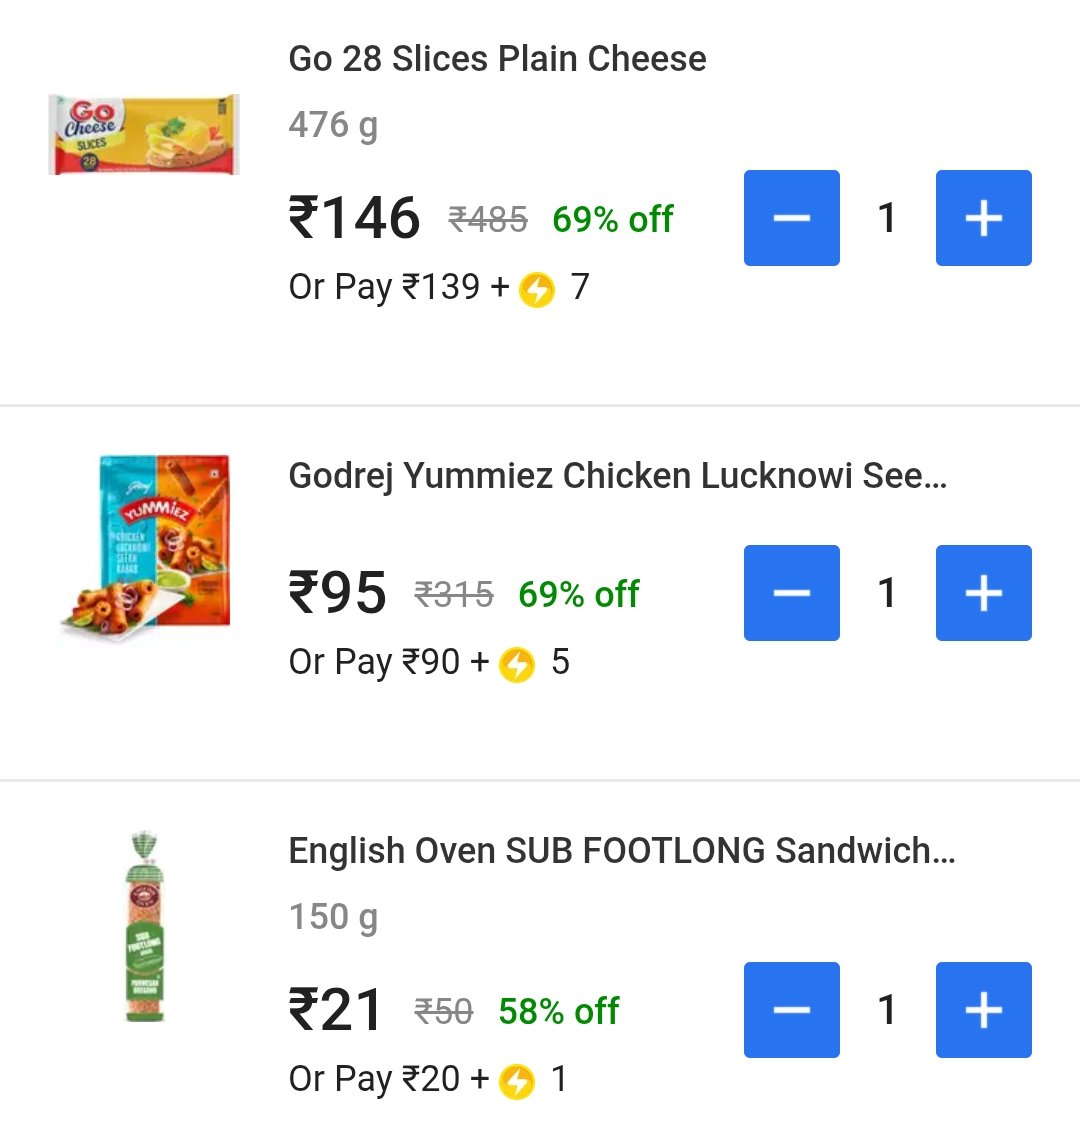Open Godrej Yummiez Chicken Lucknowi product title
This screenshot has height=1137, width=1080.
(x=618, y=476)
